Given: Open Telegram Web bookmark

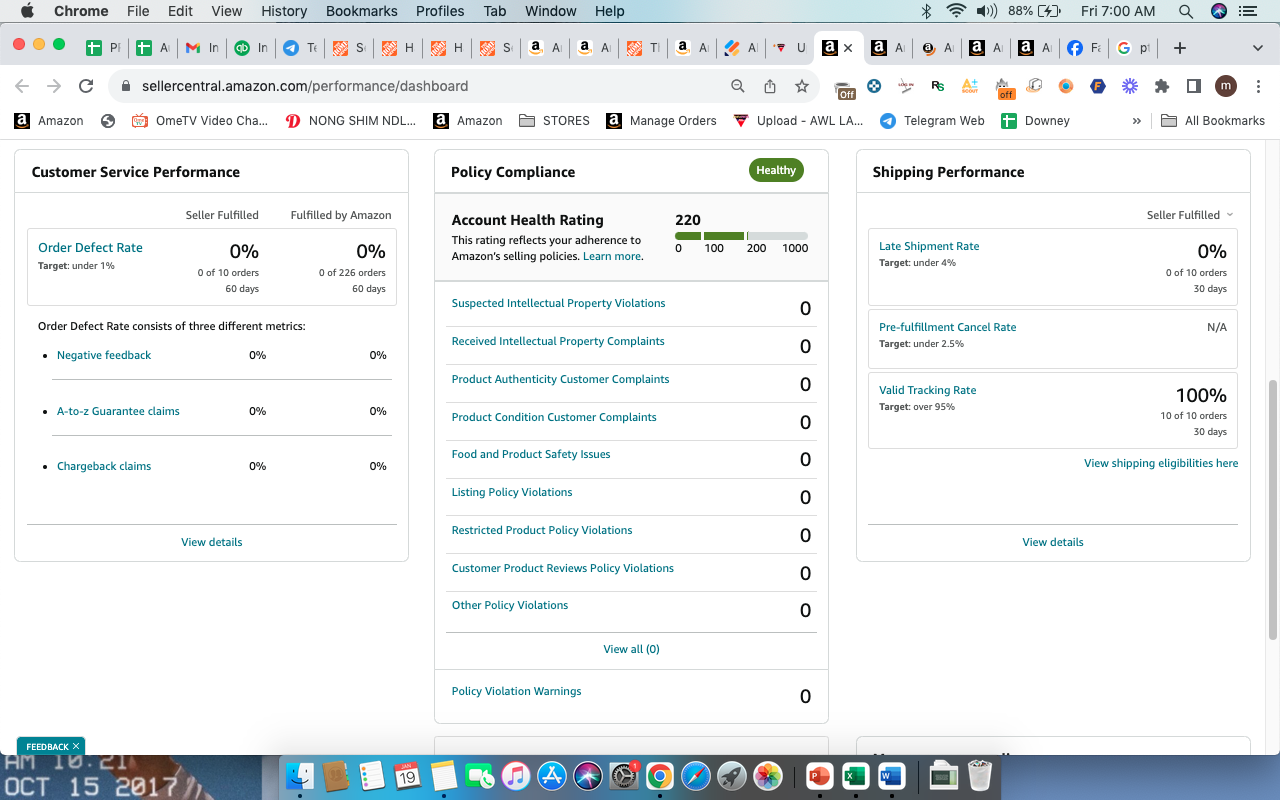Looking at the screenshot, I should 932,120.
